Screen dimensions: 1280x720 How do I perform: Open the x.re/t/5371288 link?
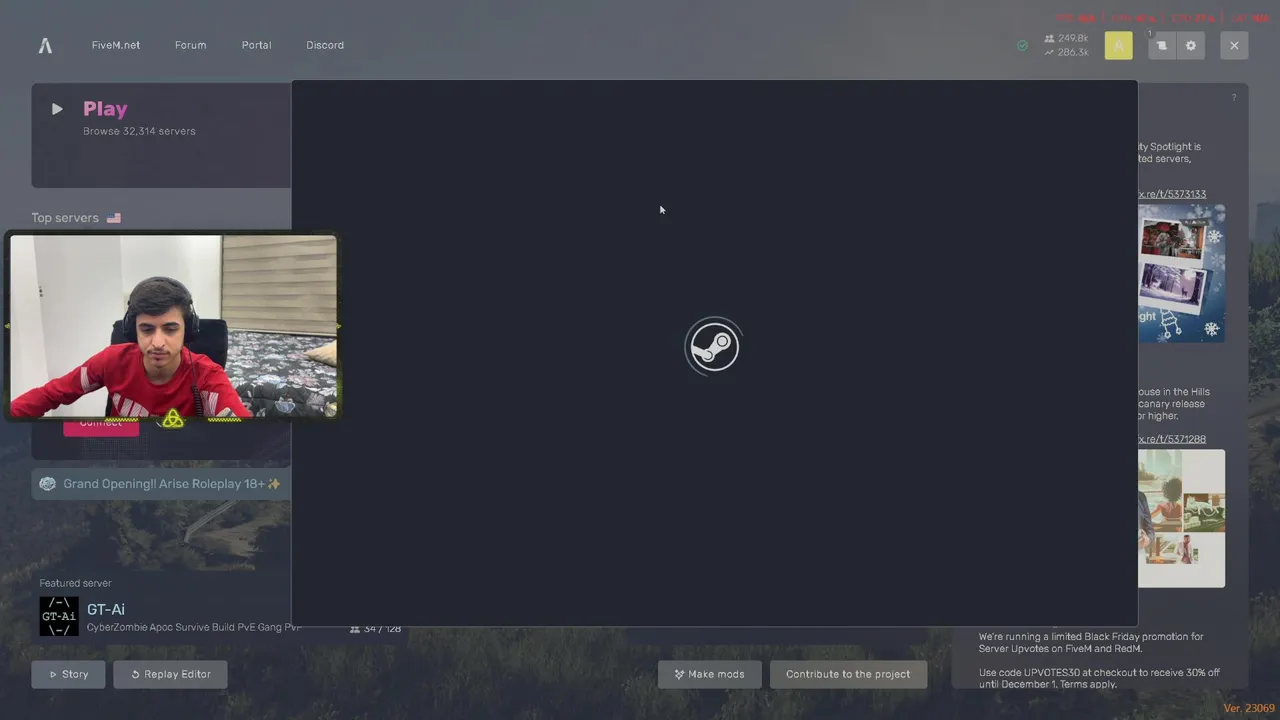click(x=1172, y=439)
